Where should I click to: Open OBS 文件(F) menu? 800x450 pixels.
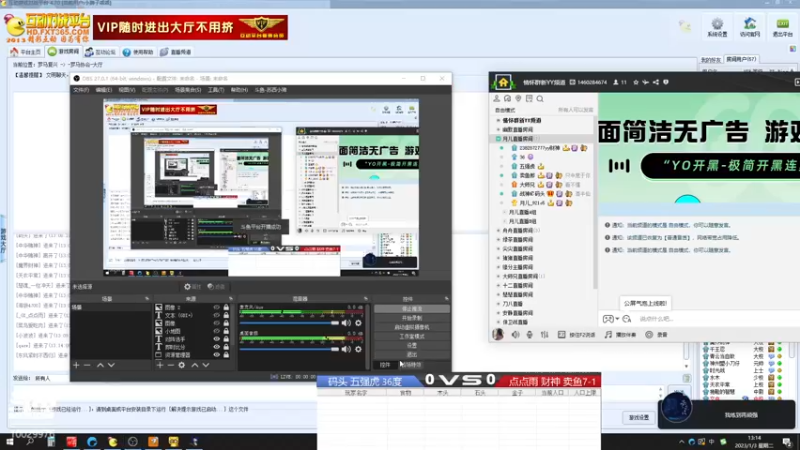tap(81, 90)
